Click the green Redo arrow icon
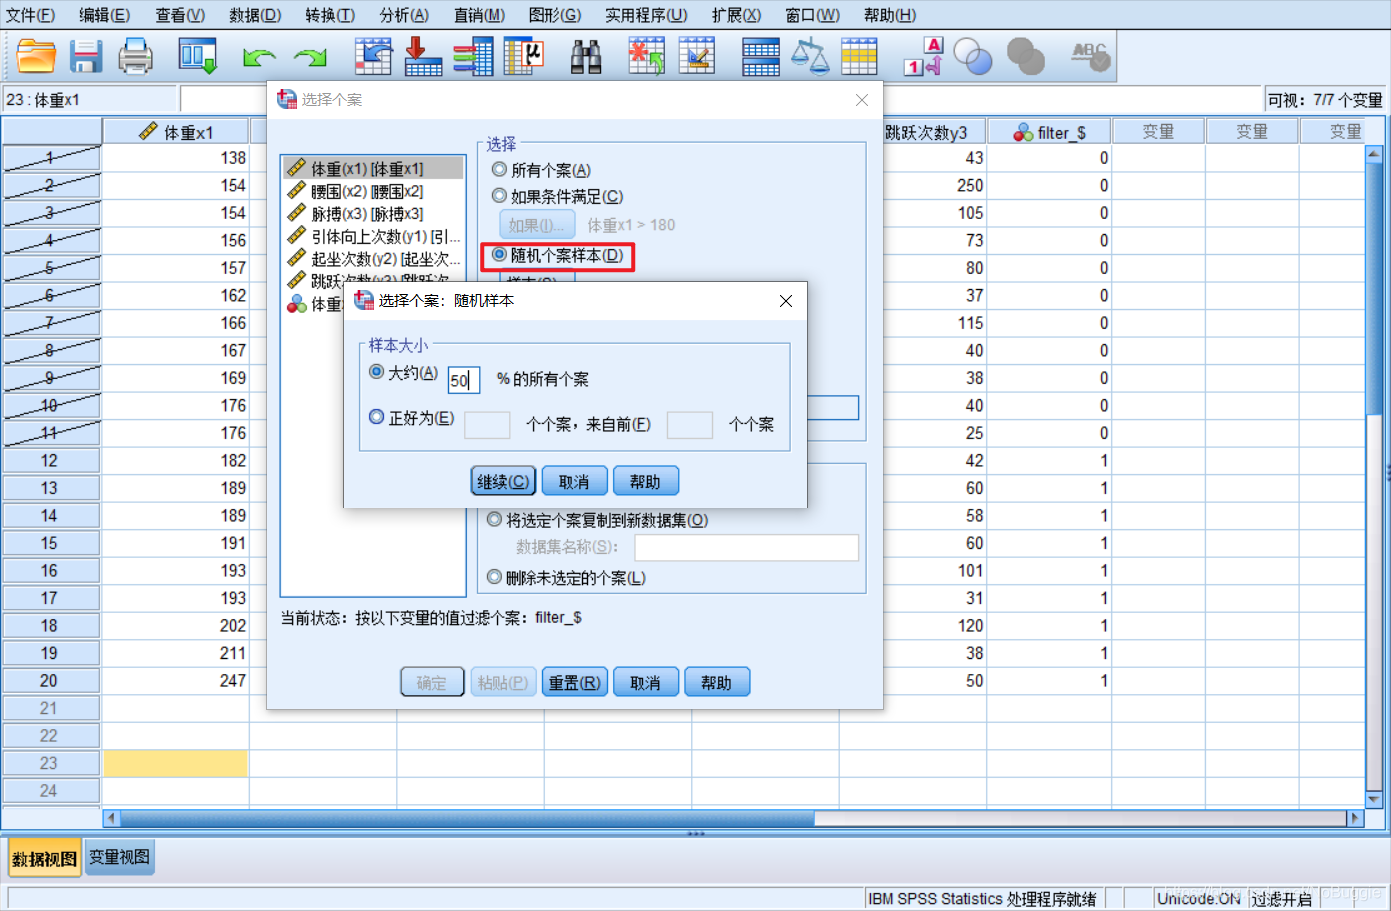The image size is (1391, 911). [310, 58]
